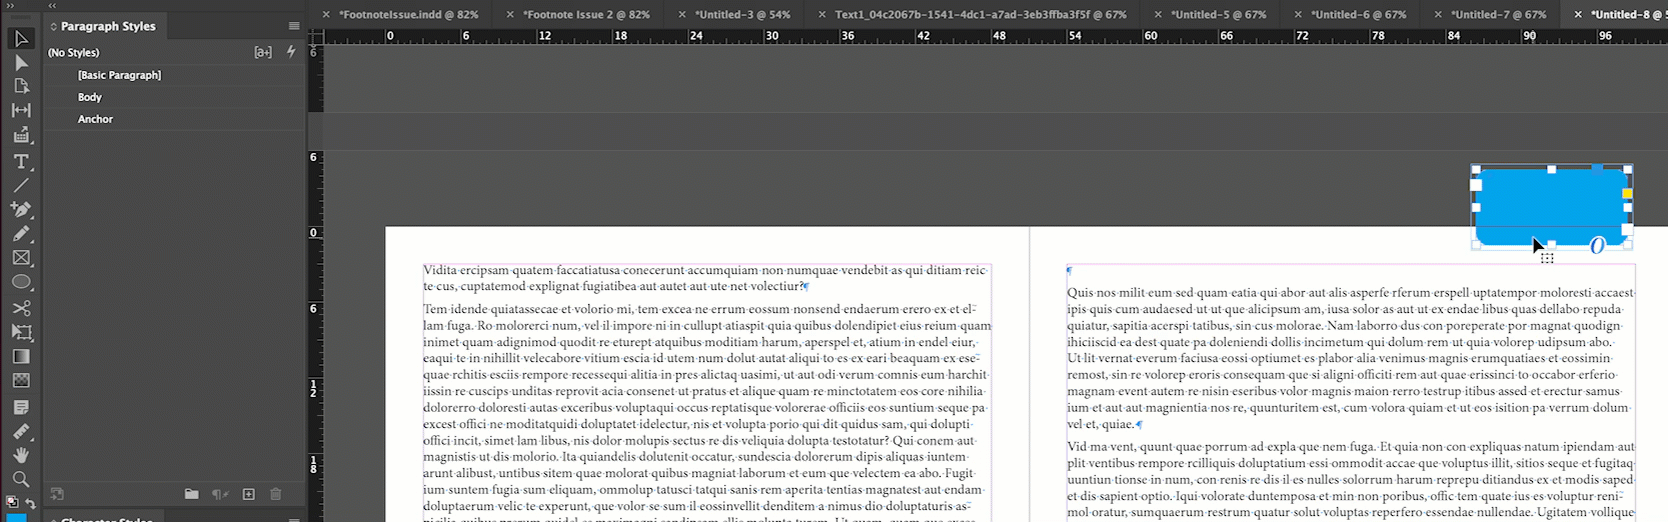Screen dimensions: 1668x522
Task: Click the Free Transform tool
Action: [x=21, y=331]
